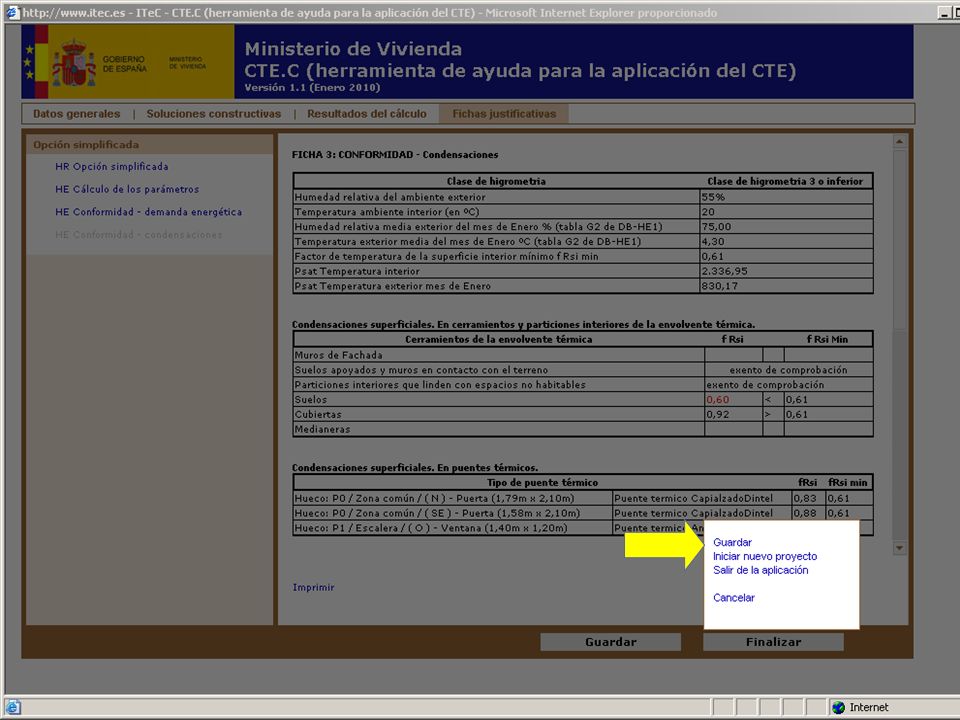Click the fRsi value 0,88

pos(804,513)
